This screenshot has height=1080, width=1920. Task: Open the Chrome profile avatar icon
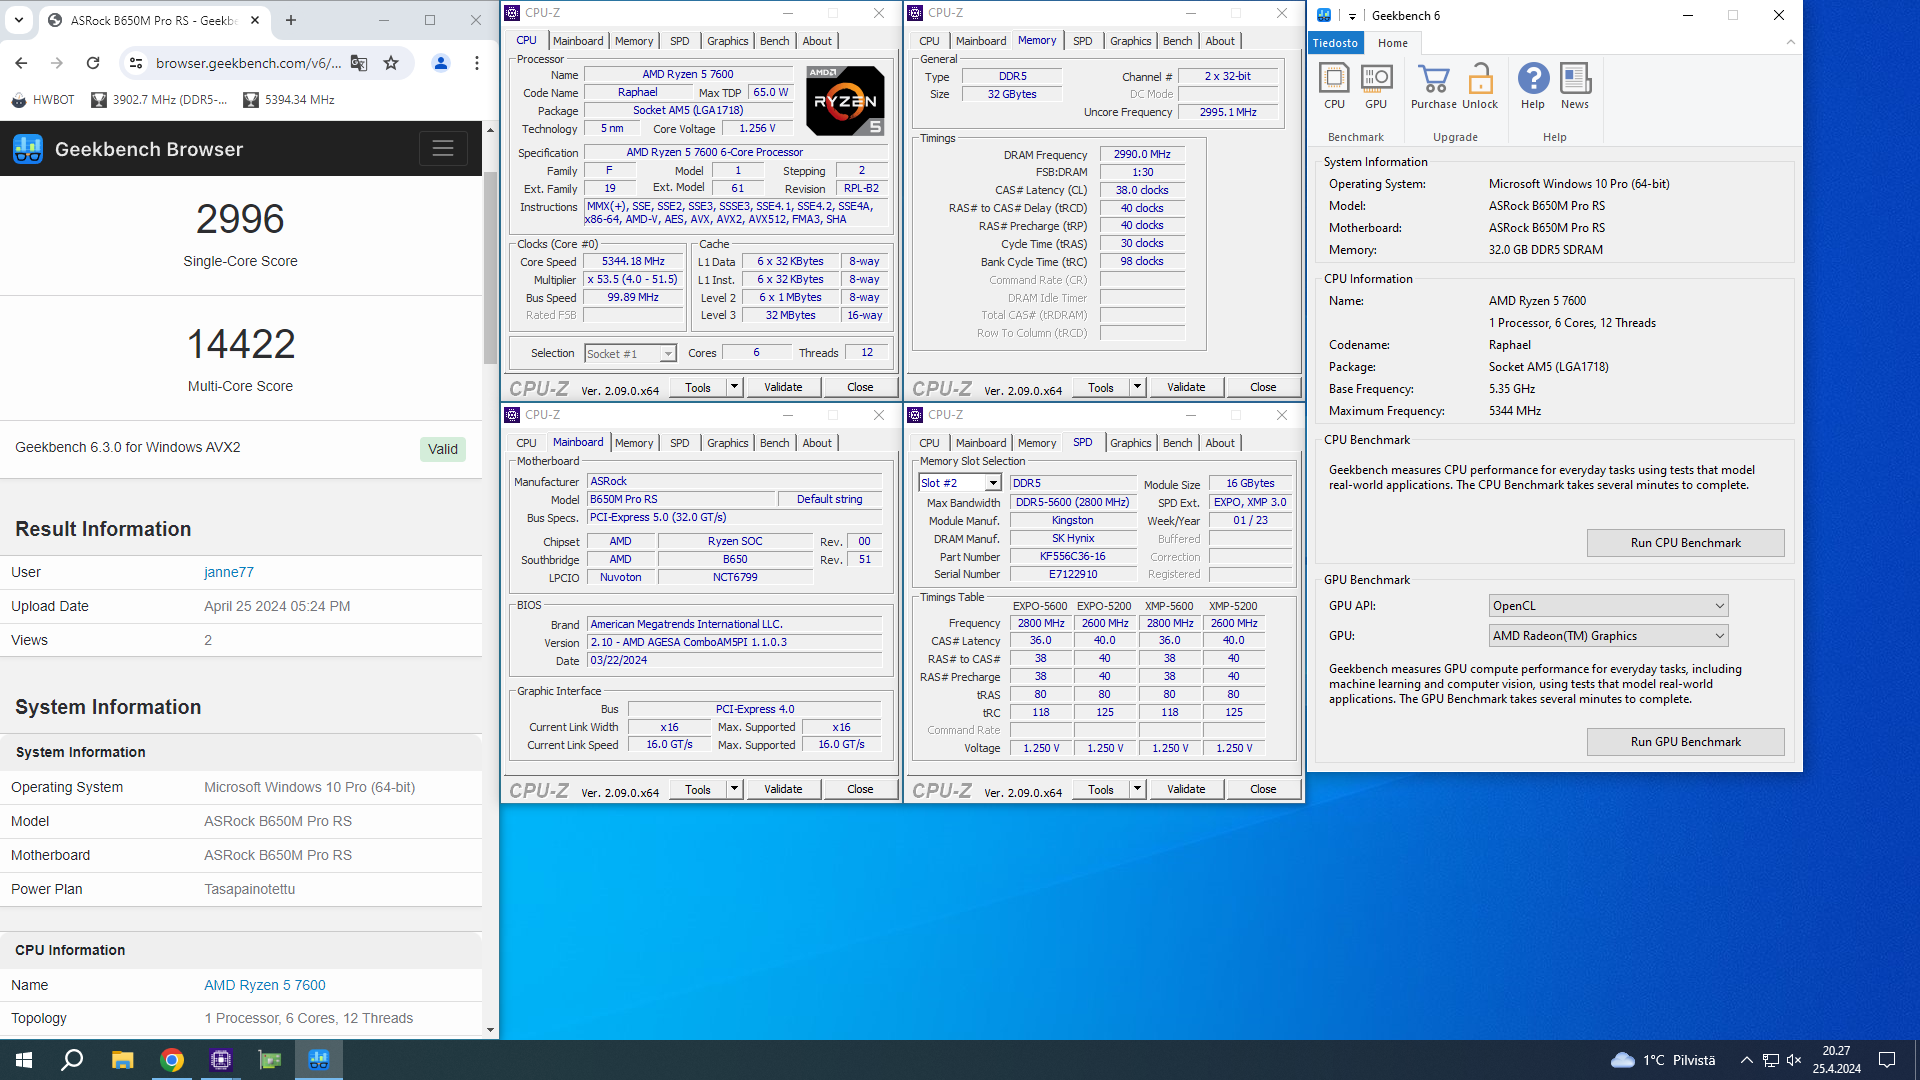coord(440,63)
